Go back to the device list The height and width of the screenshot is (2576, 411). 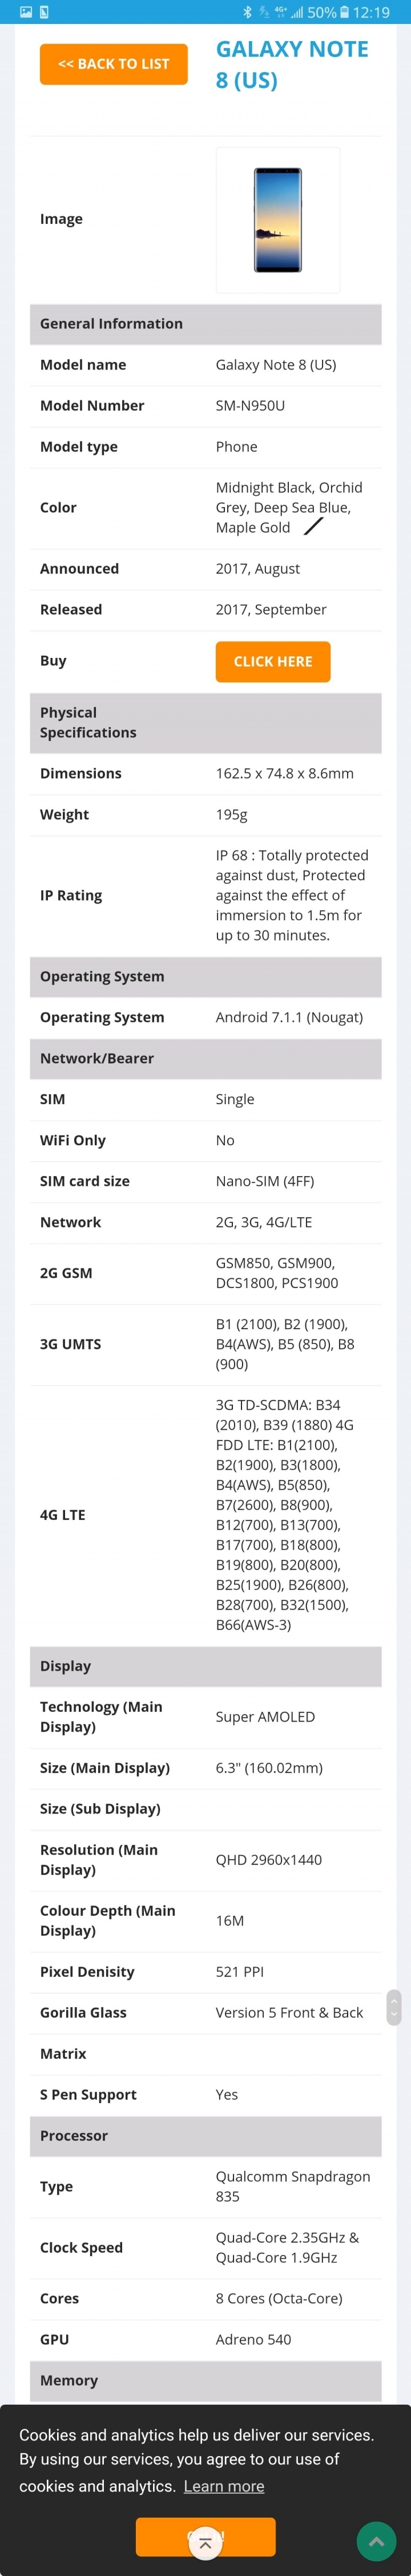(x=113, y=64)
